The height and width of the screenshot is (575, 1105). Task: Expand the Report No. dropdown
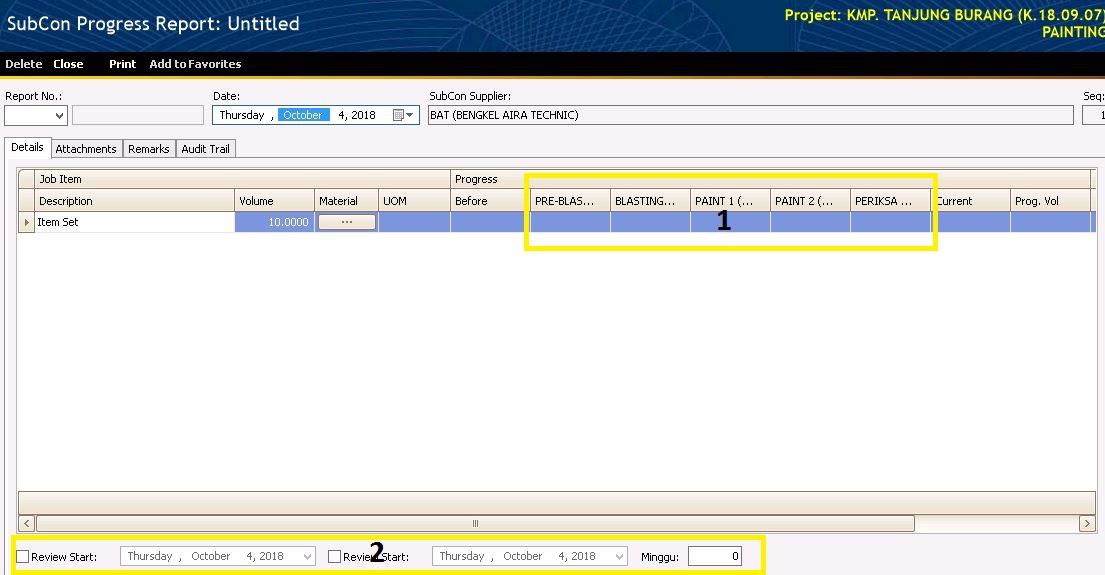click(59, 116)
